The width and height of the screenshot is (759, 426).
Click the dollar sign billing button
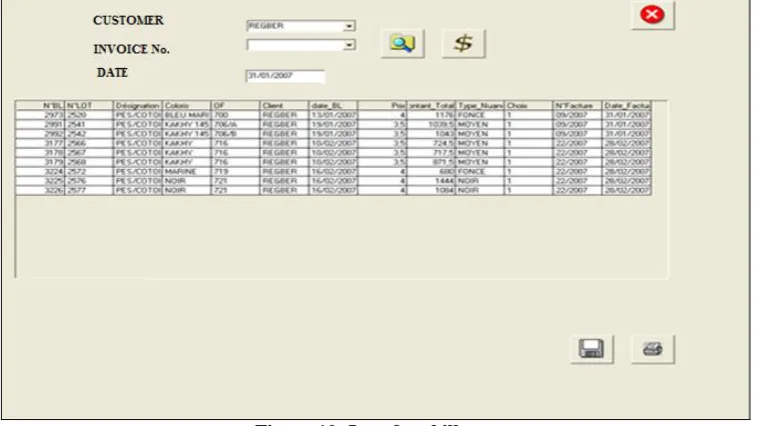(x=463, y=44)
